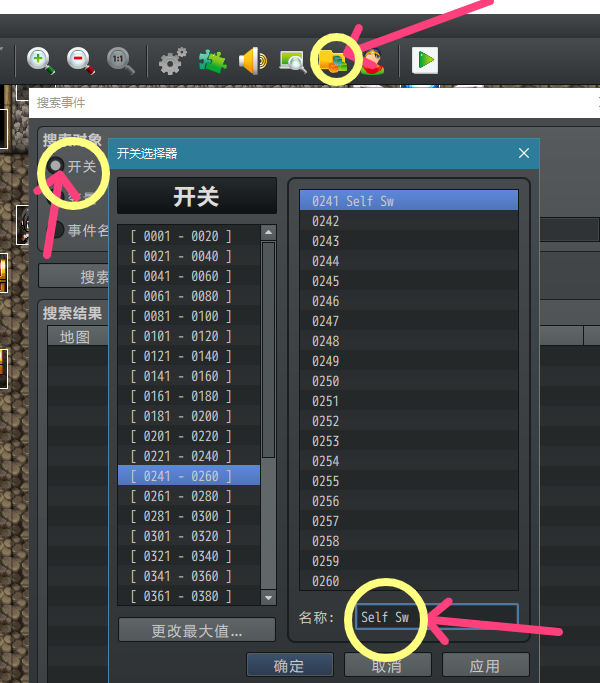Confirm with the 确定 button
The width and height of the screenshot is (600, 683).
click(290, 666)
